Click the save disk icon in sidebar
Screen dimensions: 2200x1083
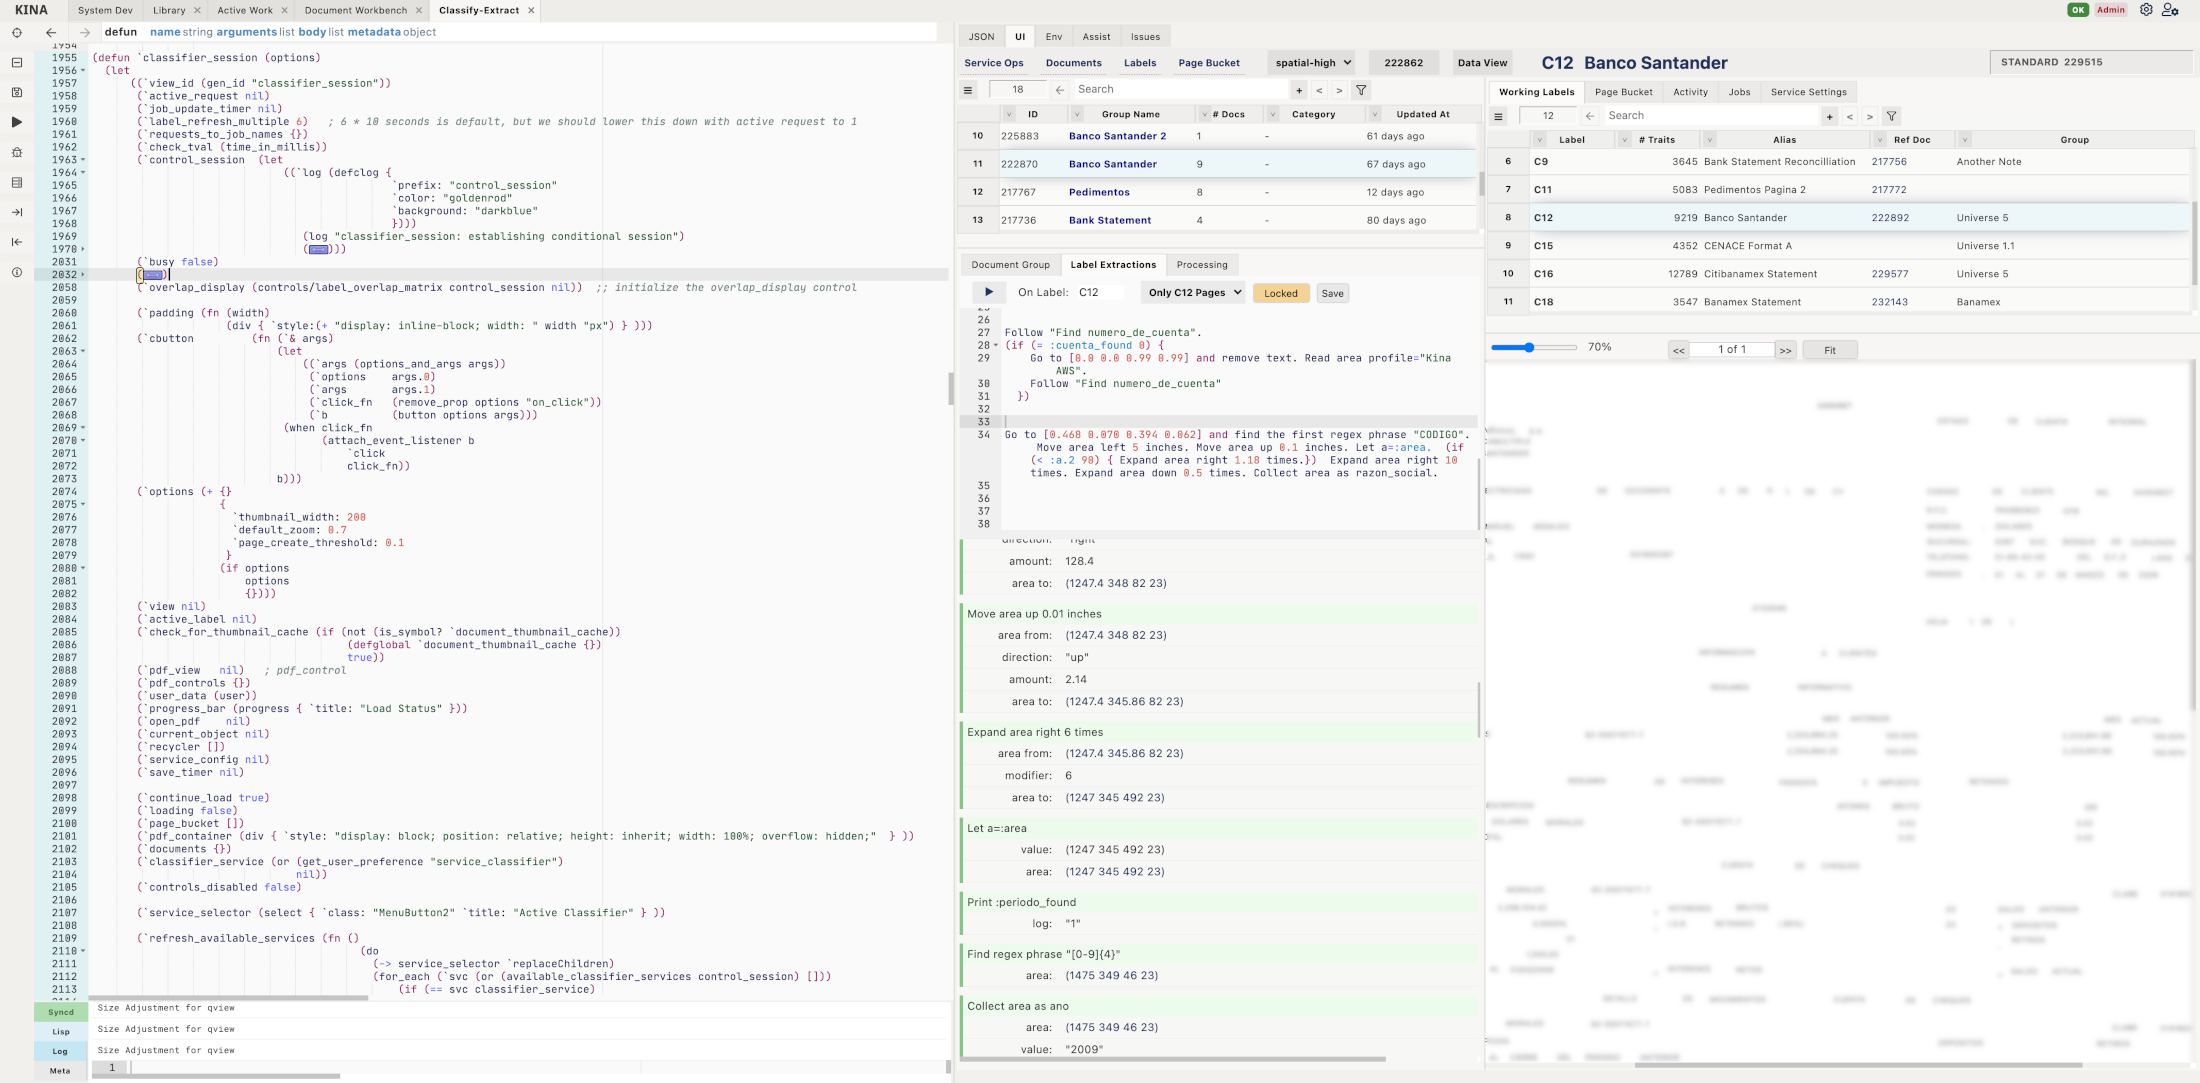pyautogui.click(x=17, y=92)
